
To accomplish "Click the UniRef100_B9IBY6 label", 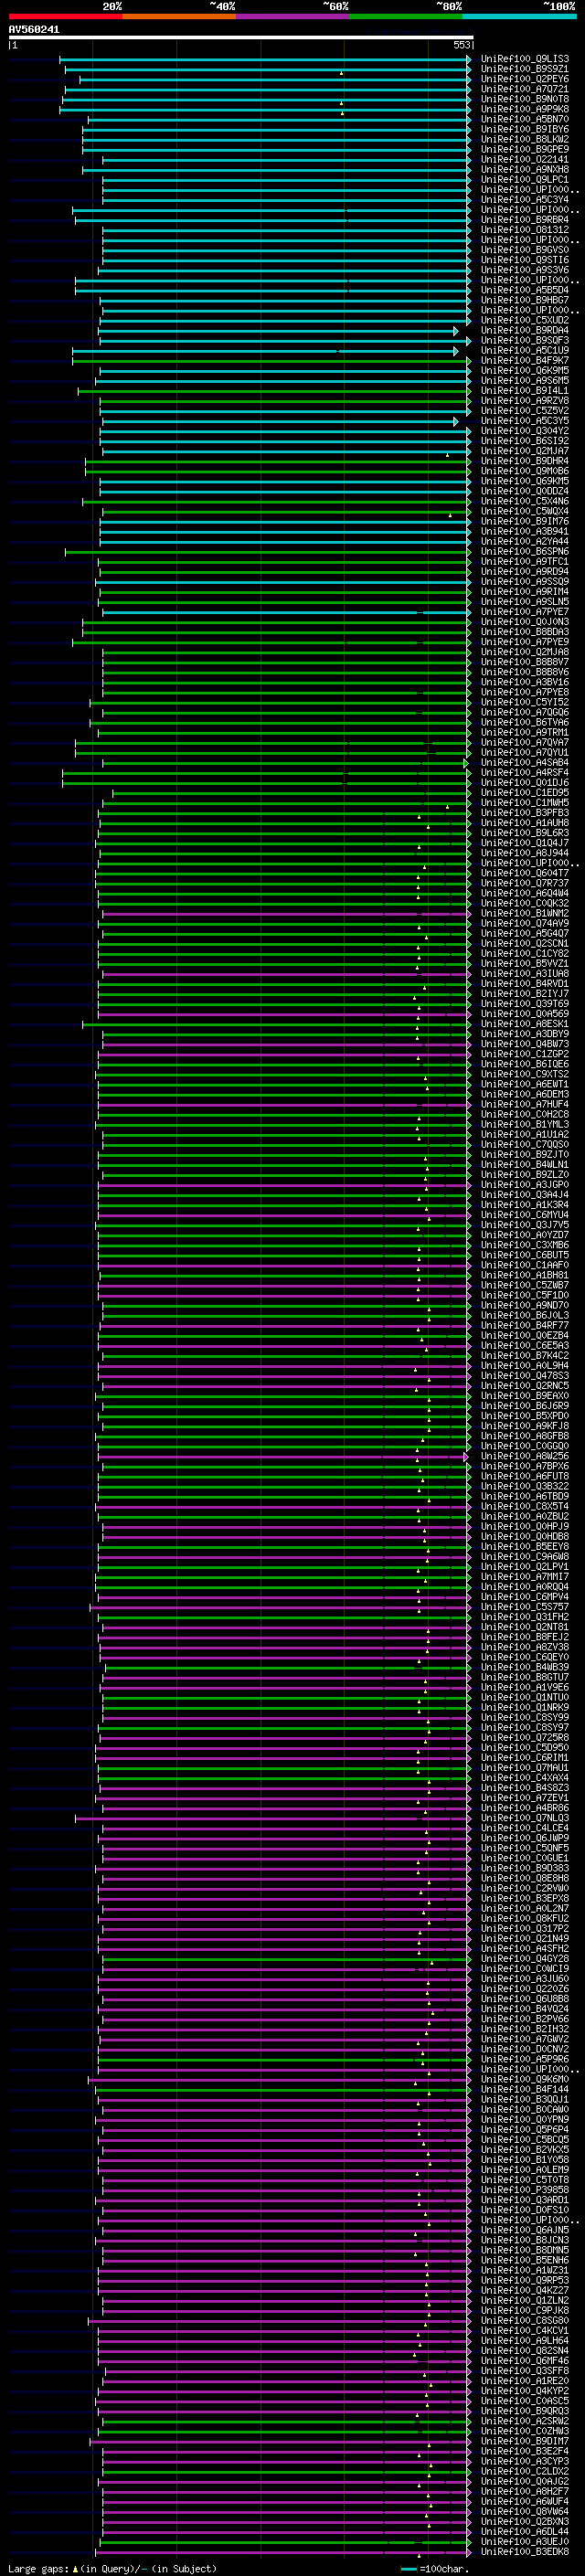I will tap(525, 129).
